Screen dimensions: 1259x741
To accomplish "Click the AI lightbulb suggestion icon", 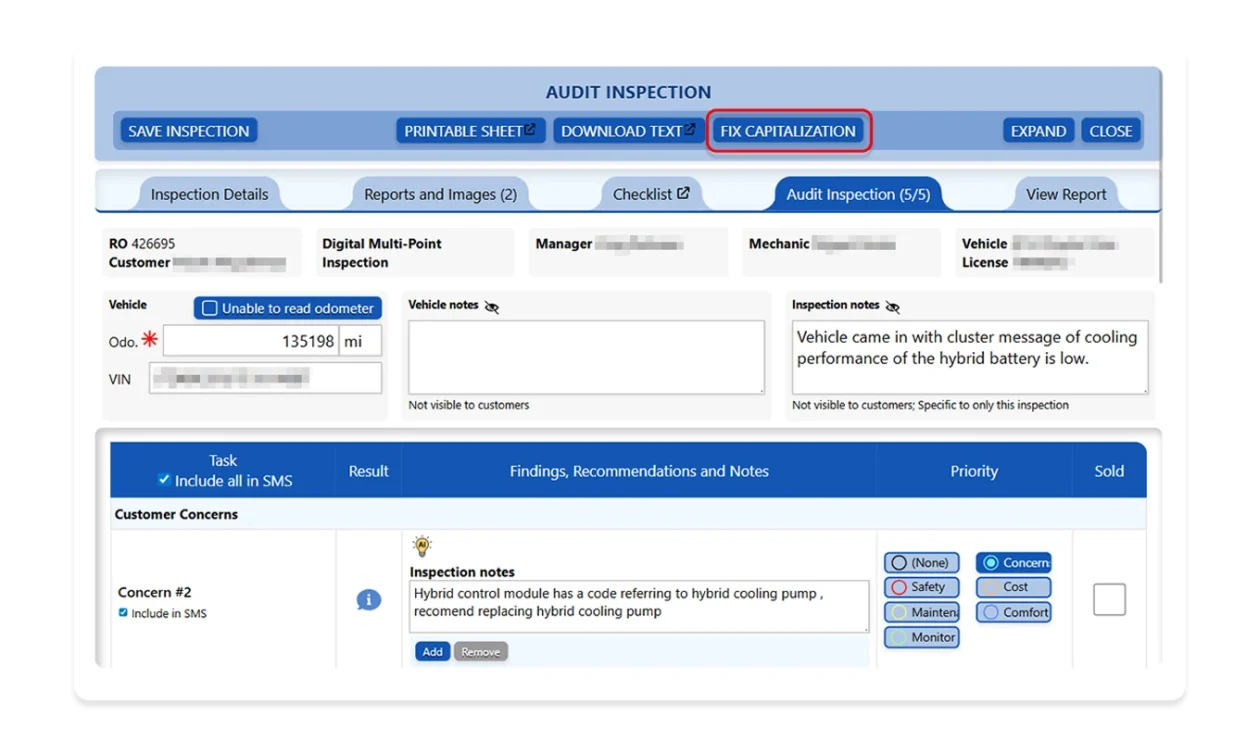I will point(422,543).
